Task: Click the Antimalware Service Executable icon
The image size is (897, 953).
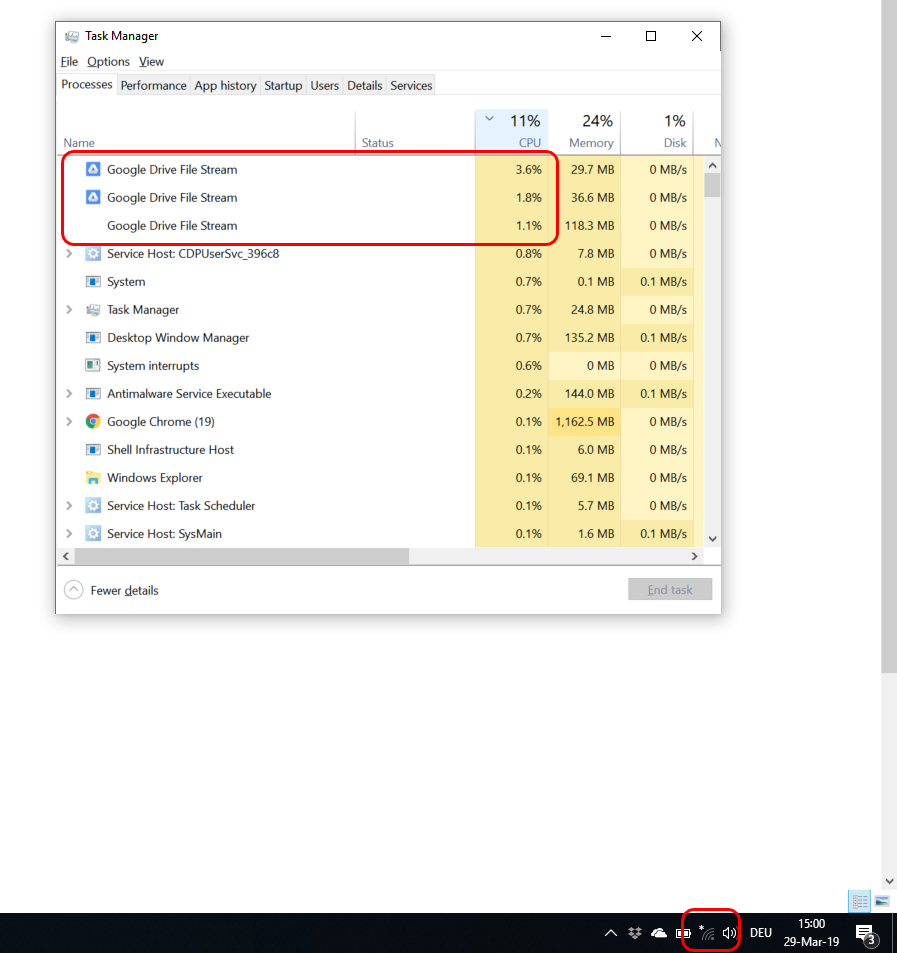Action: [x=93, y=393]
